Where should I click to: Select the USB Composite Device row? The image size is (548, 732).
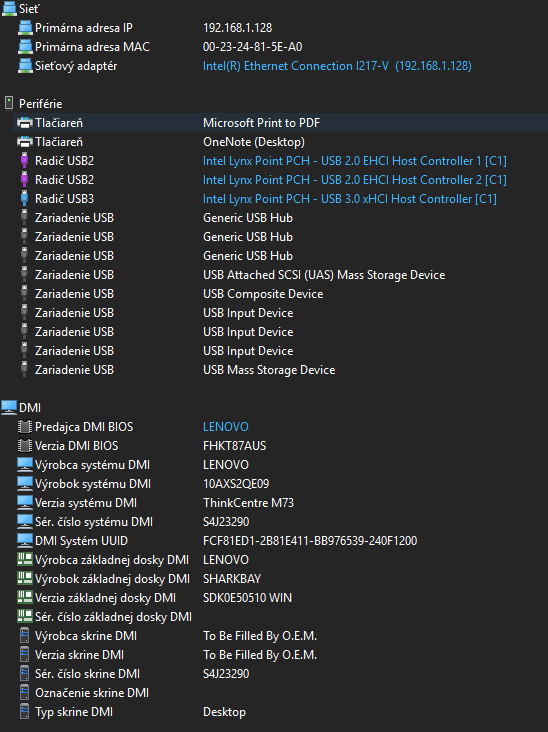click(x=274, y=294)
